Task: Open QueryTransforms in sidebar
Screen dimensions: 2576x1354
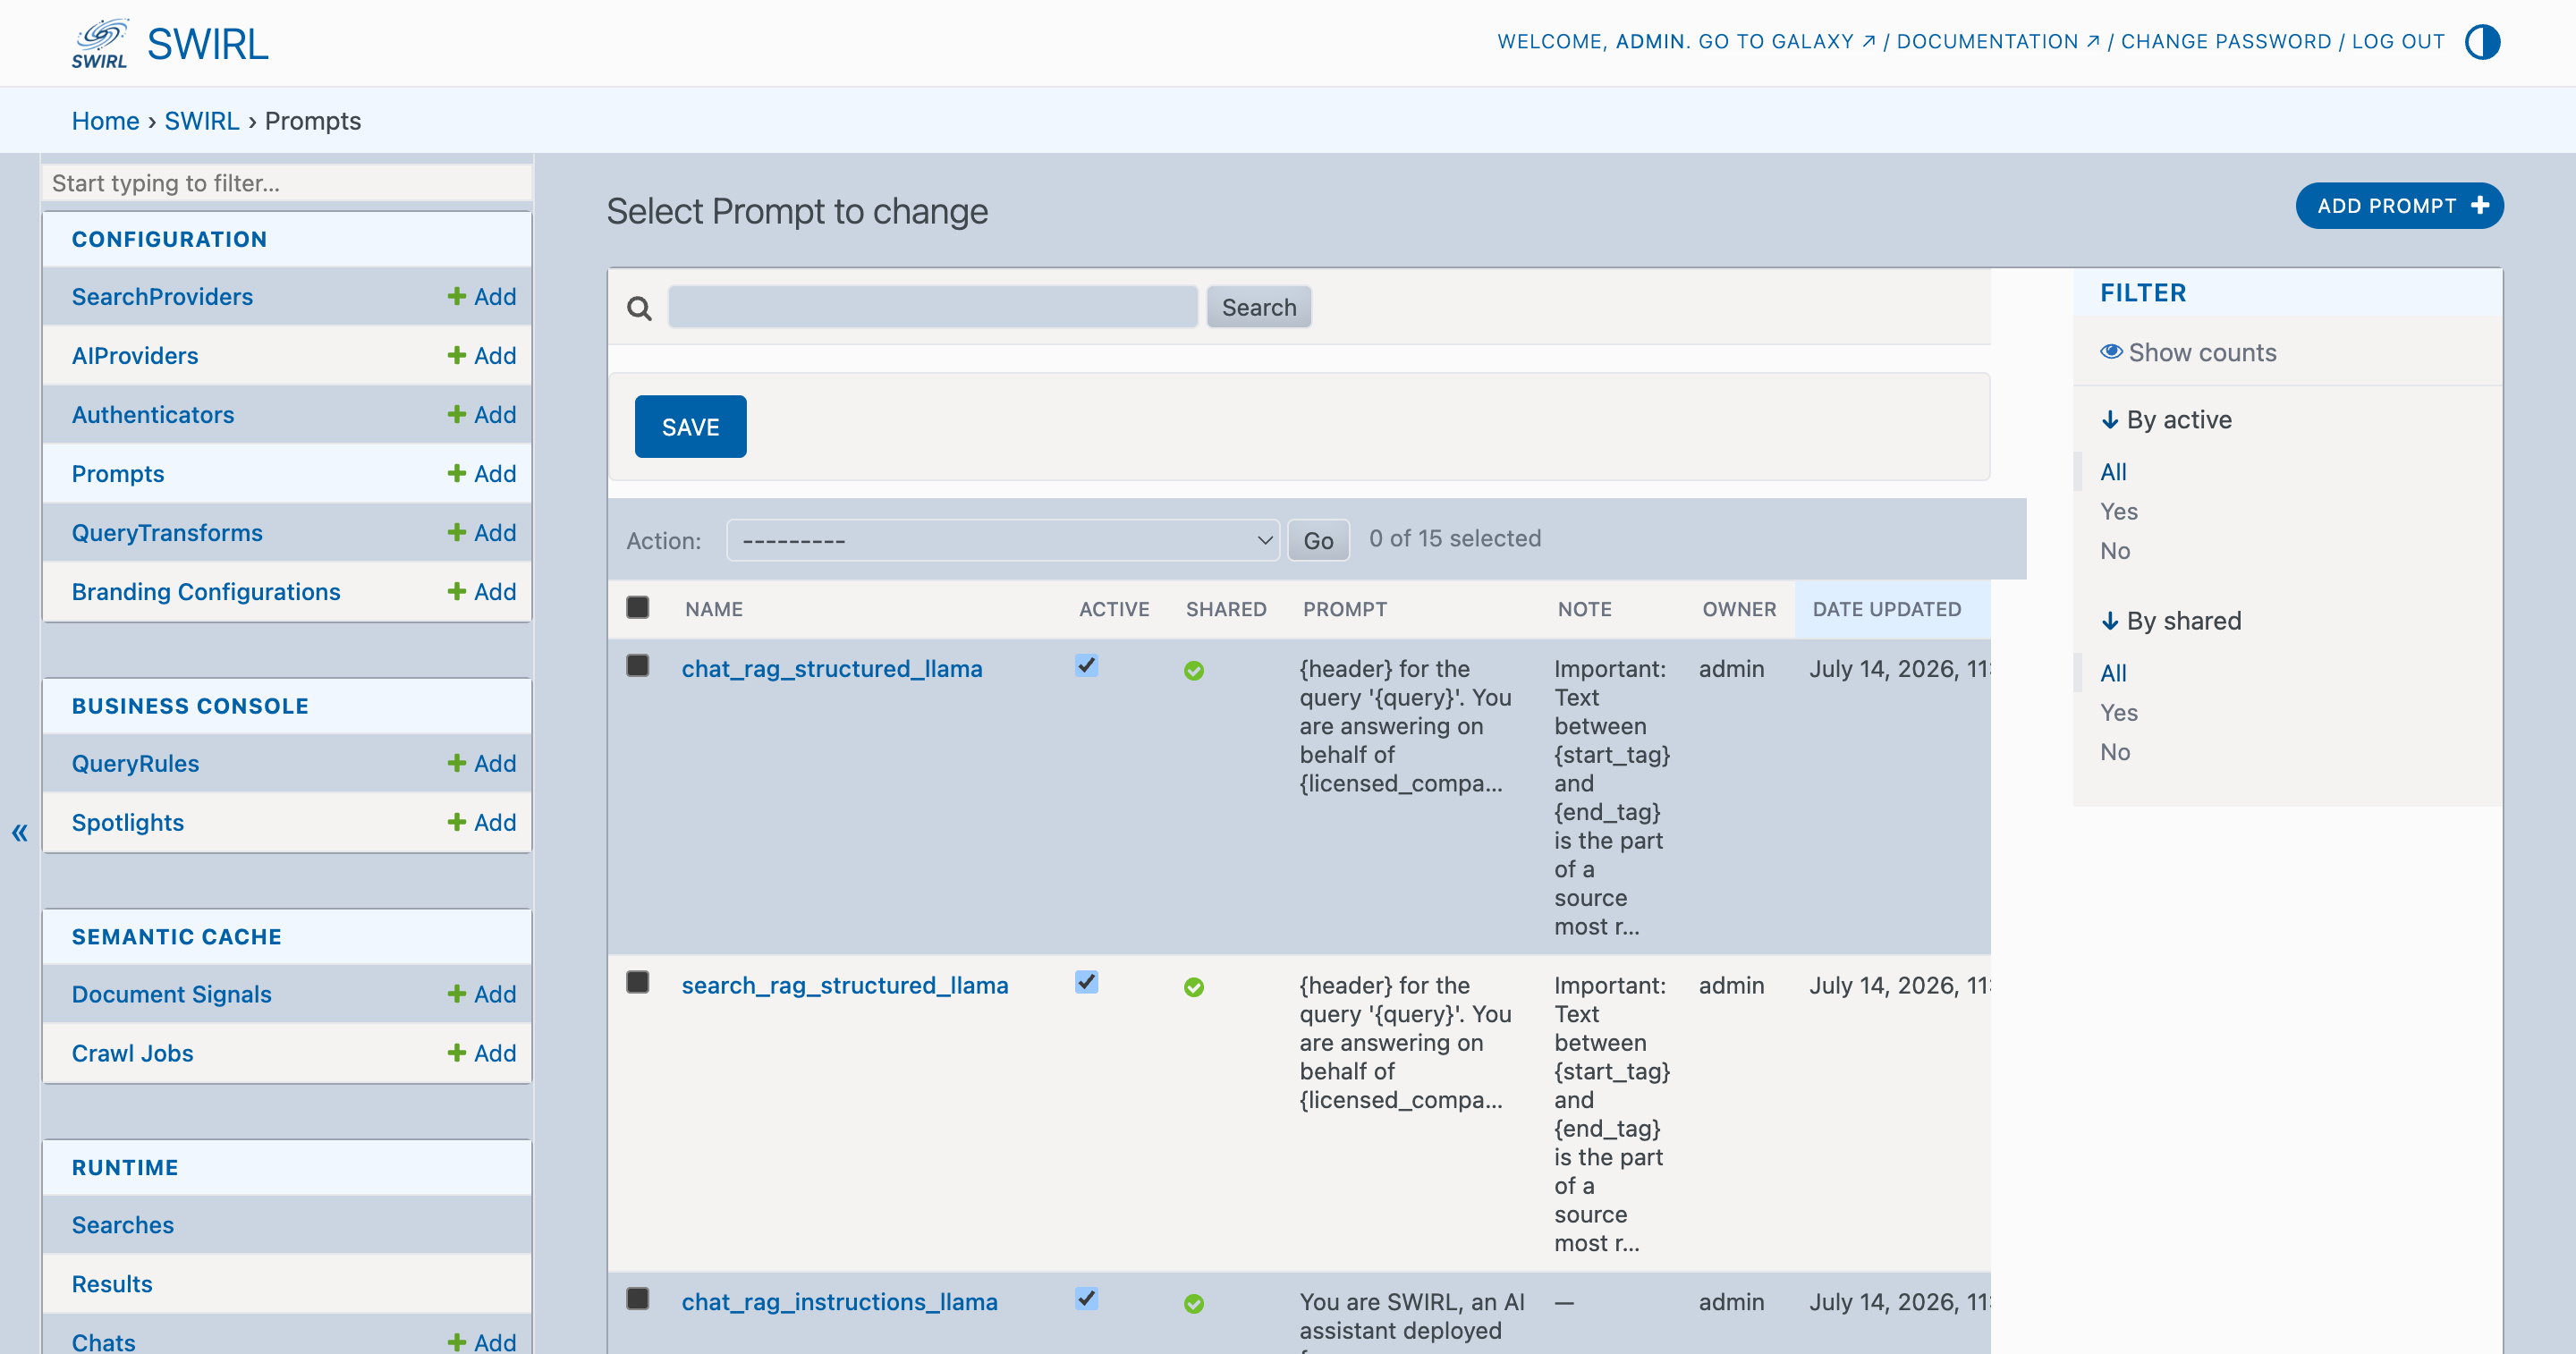Action: pos(167,532)
